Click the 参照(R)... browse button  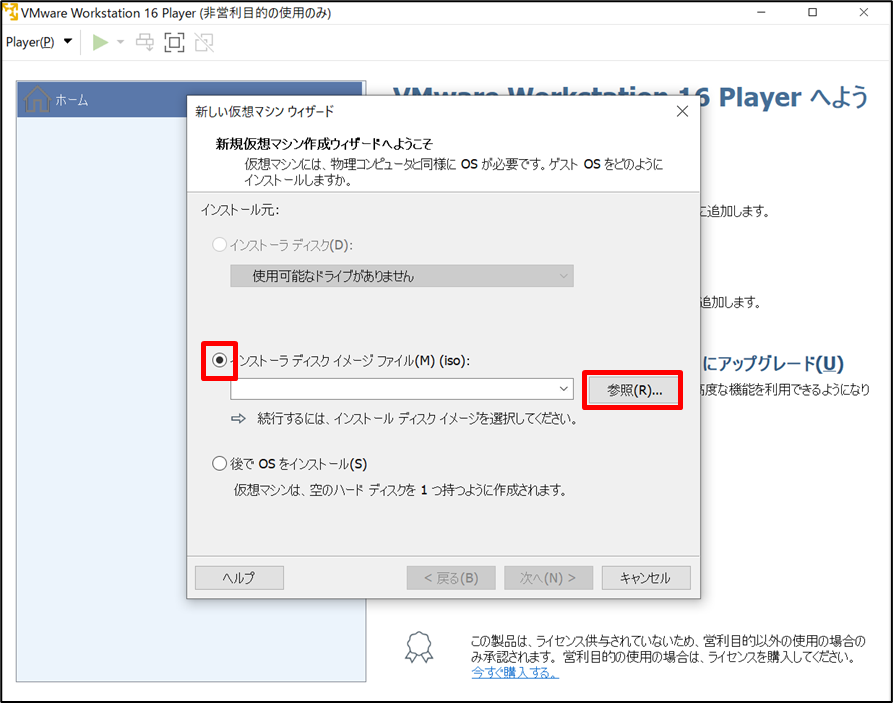point(634,390)
